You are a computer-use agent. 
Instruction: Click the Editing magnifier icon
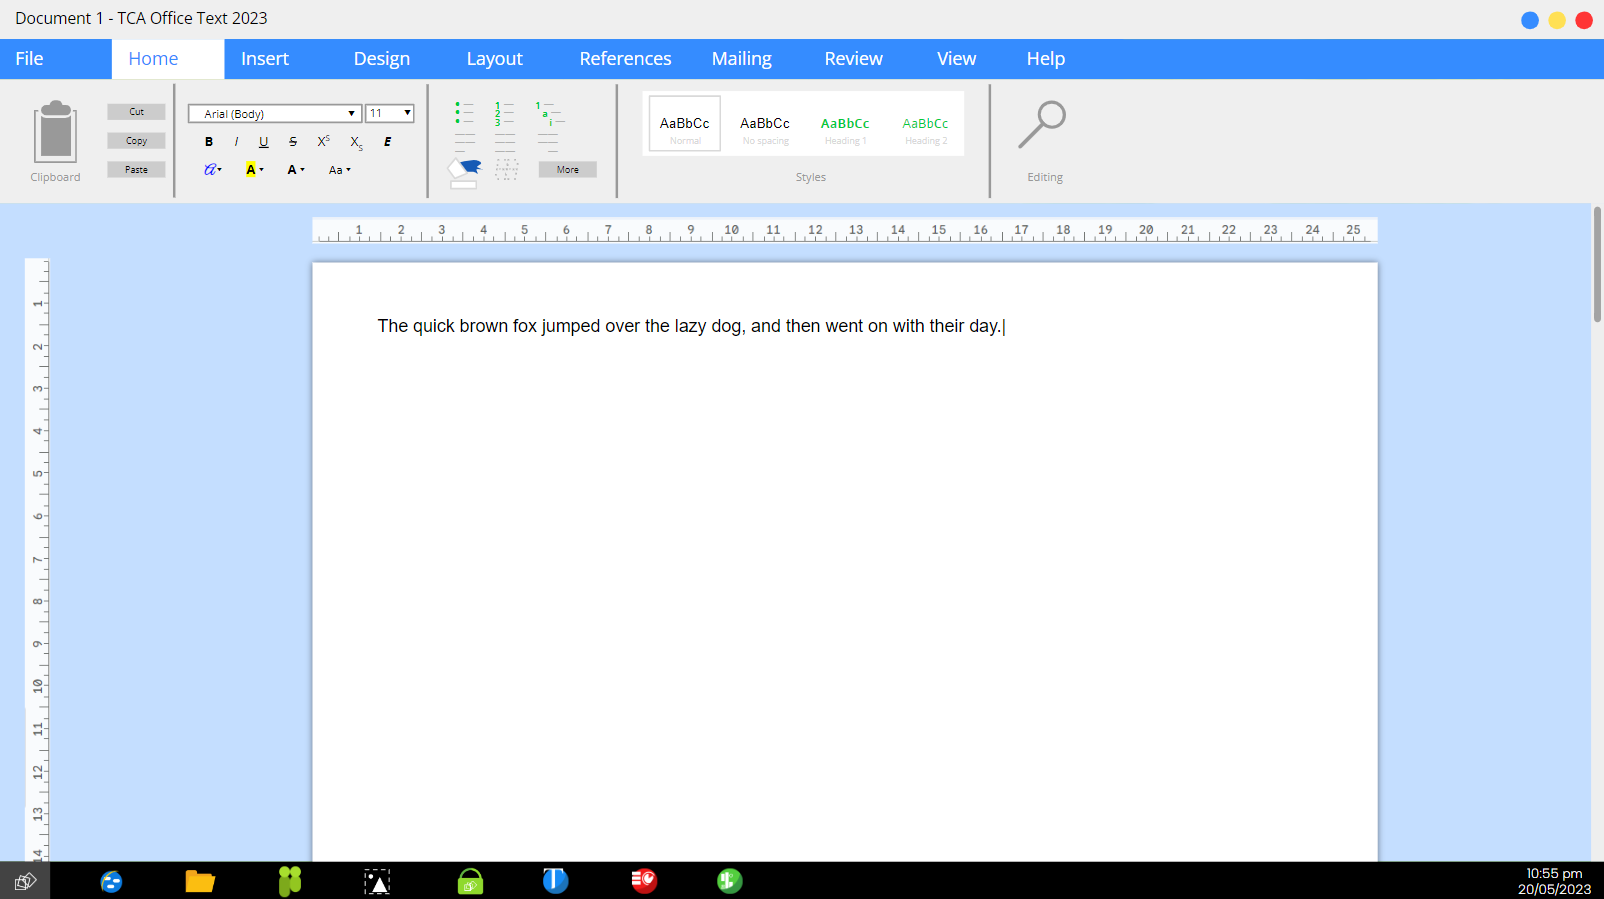tap(1043, 125)
